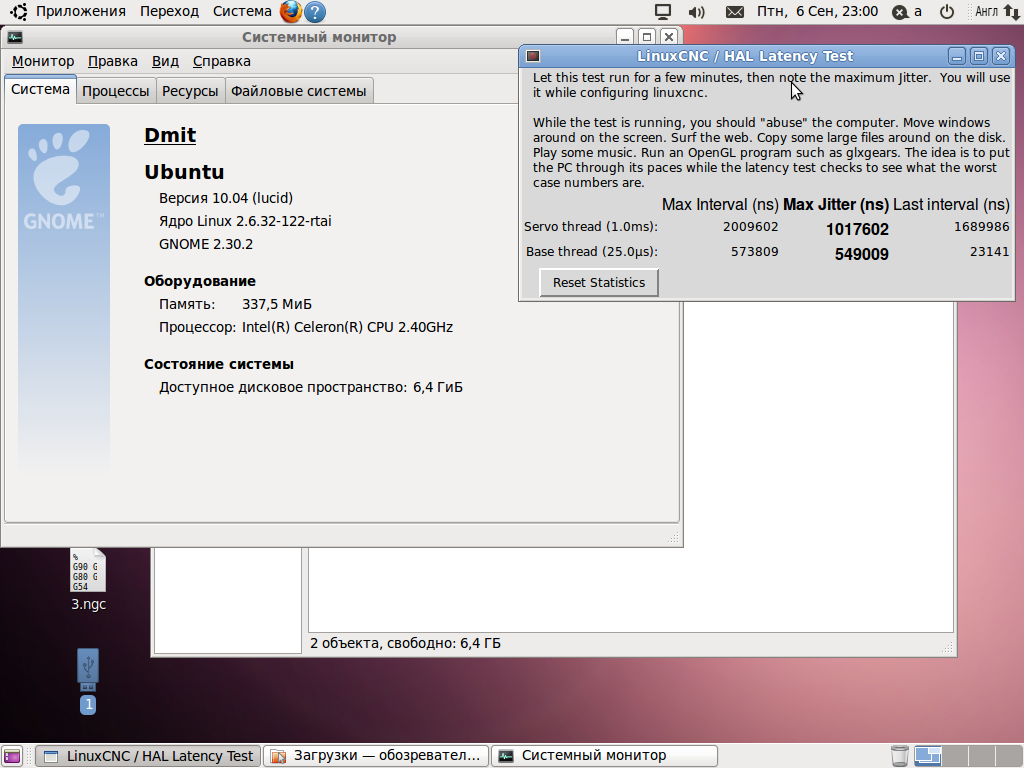Click the GNOME 2.30.2 version text

pos(206,244)
